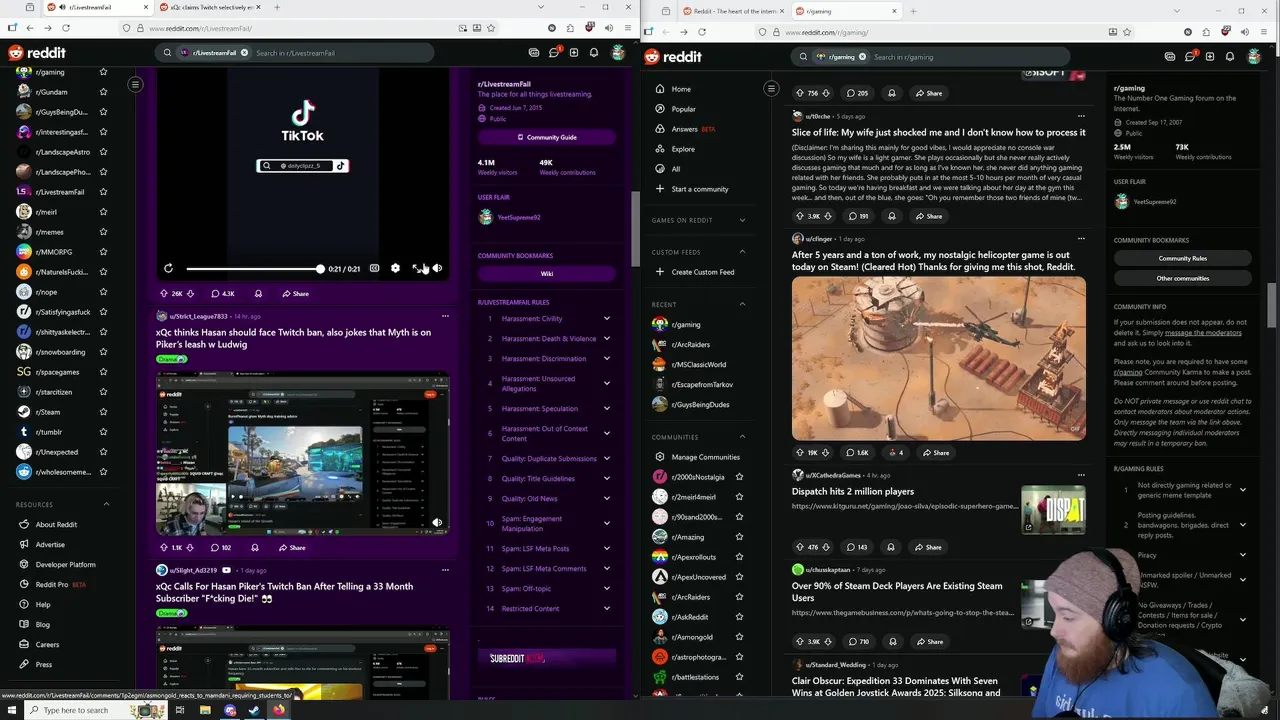The width and height of the screenshot is (1280, 720).
Task: Open user avatar menu in gaming window
Action: 1254,57
